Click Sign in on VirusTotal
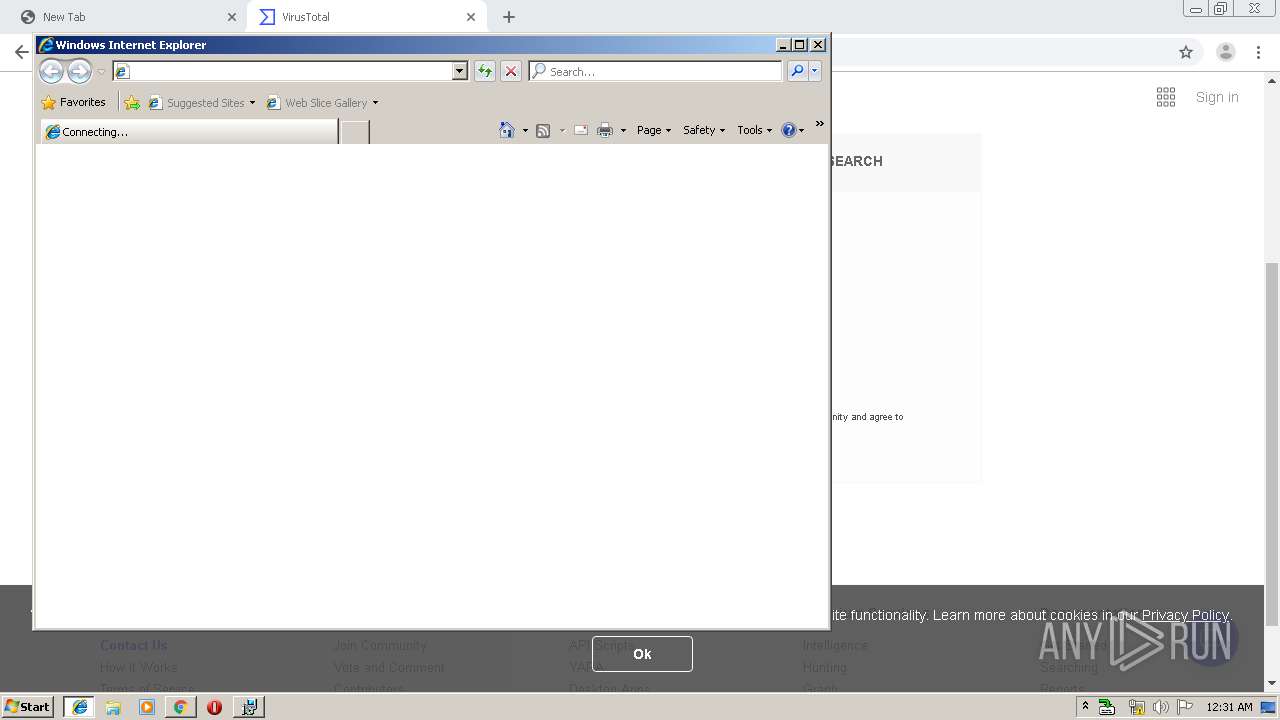 pyautogui.click(x=1217, y=97)
